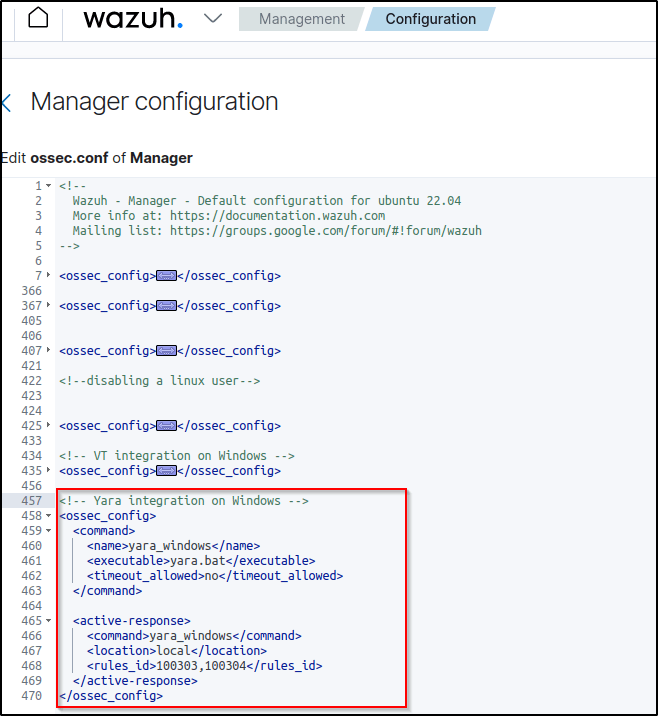Collapse the active-response block at line 465
Viewport: 658px width, 716px height.
[49, 621]
